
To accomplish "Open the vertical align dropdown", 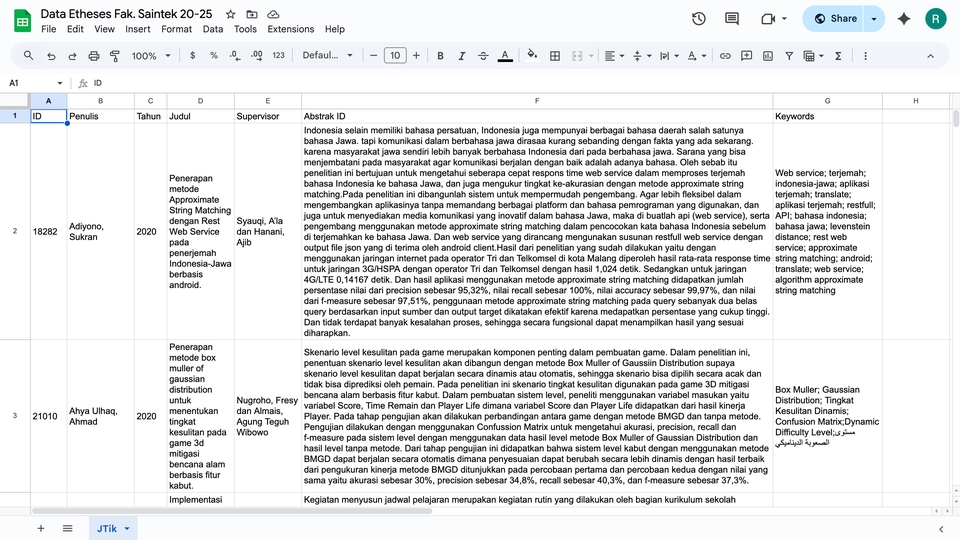I will click(642, 56).
